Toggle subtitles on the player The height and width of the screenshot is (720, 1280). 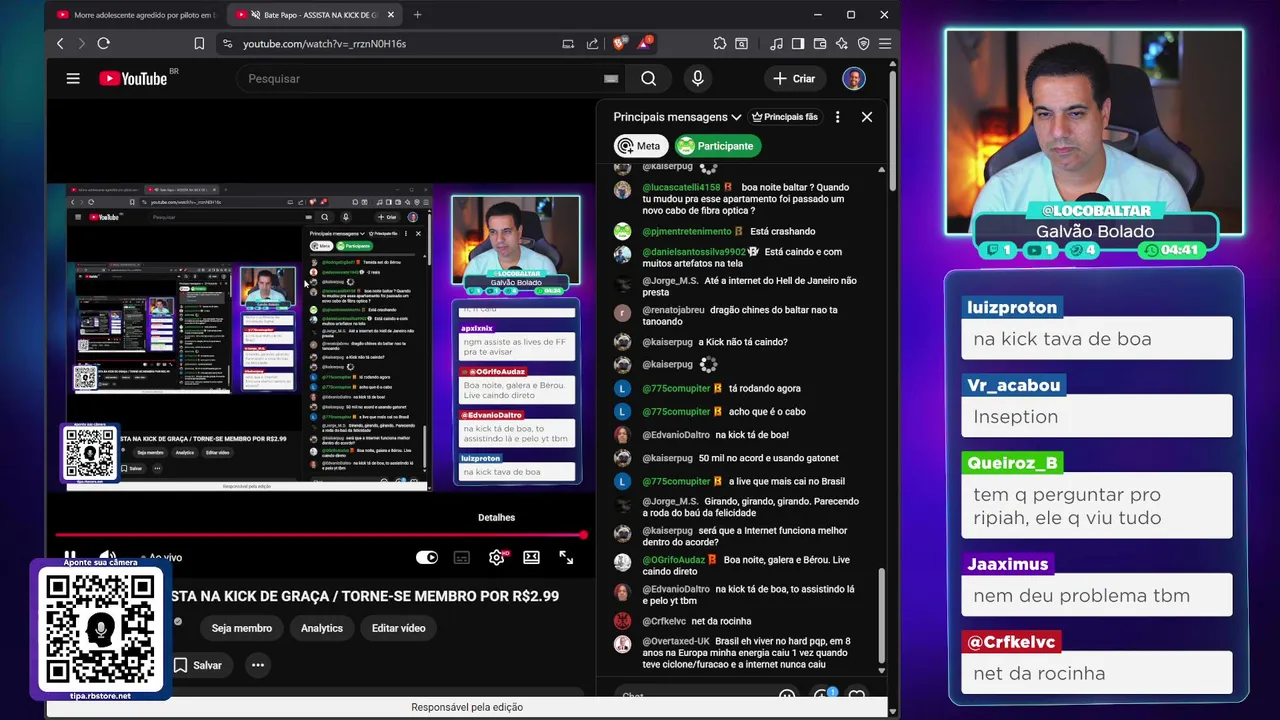pos(461,558)
